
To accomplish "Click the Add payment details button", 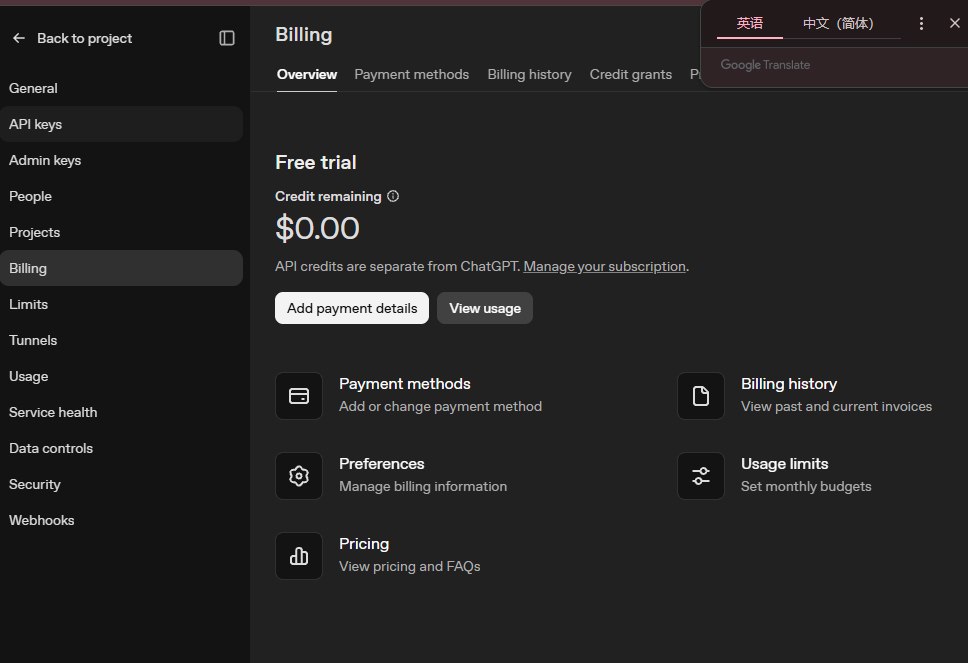I will pos(352,308).
